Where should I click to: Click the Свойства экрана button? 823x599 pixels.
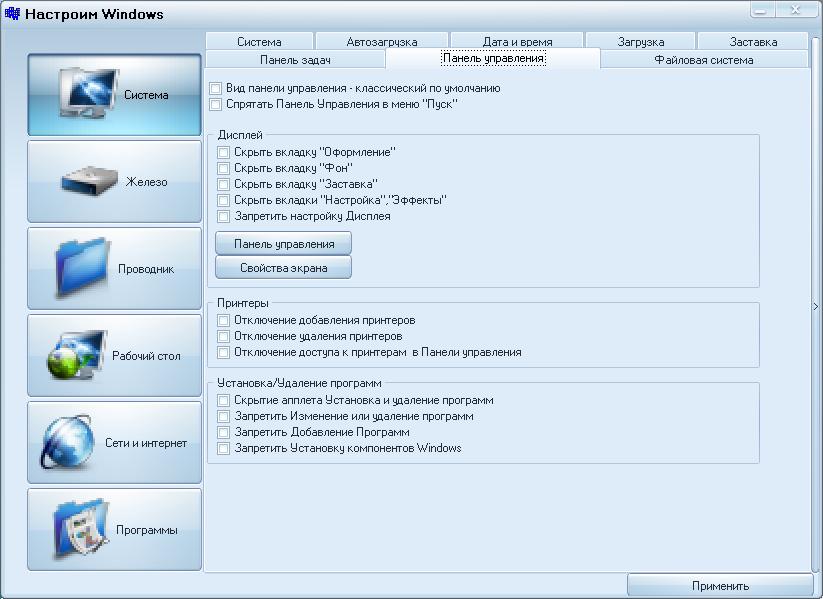coord(283,268)
